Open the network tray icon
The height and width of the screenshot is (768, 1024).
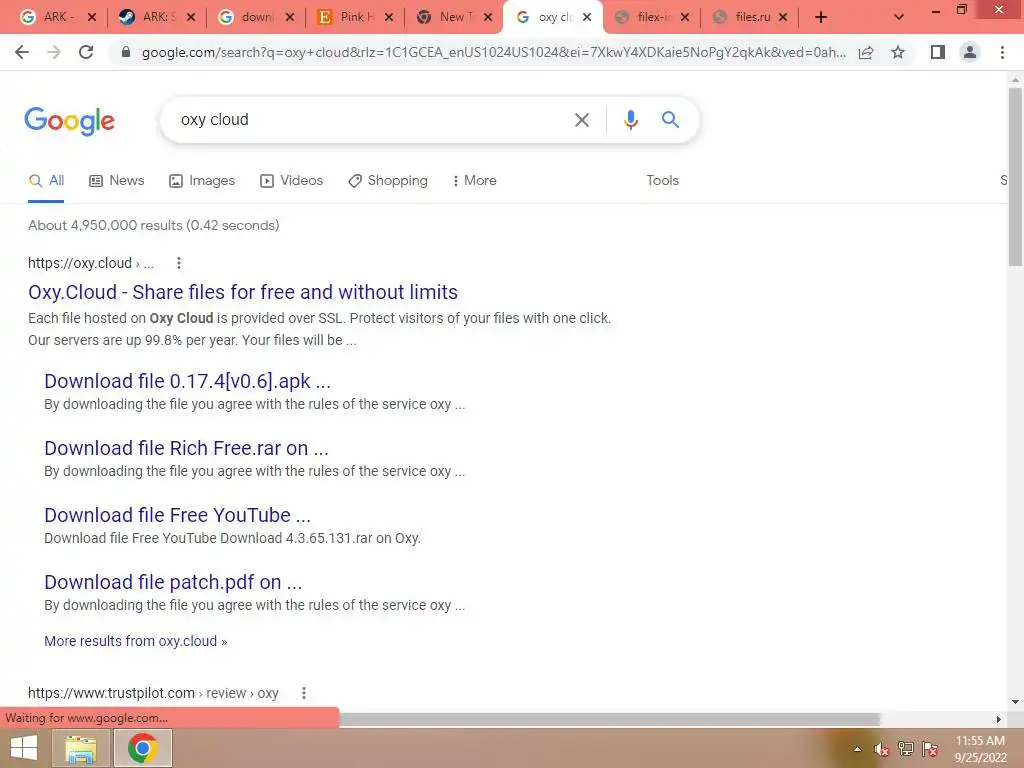[906, 749]
